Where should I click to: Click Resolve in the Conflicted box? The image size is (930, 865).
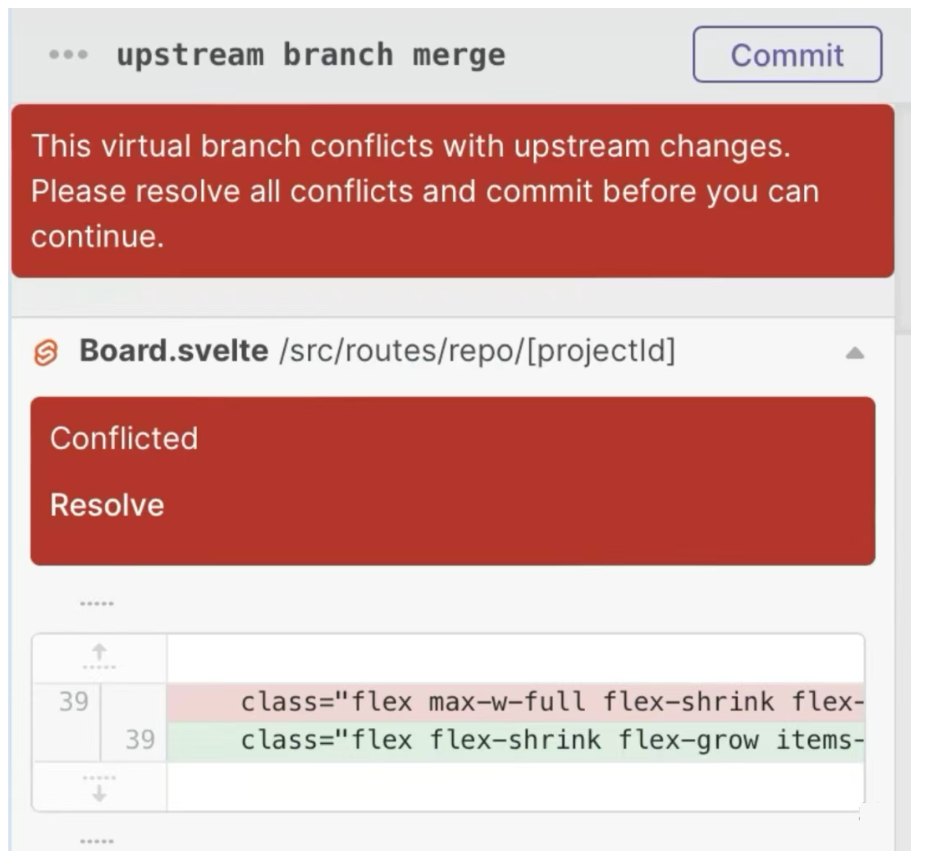107,505
